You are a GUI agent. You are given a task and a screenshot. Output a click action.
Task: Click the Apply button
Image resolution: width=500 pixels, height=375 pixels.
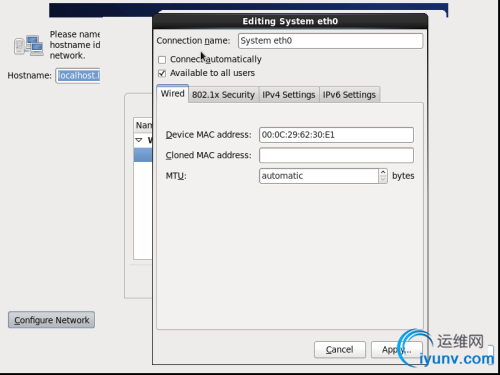[x=397, y=349]
